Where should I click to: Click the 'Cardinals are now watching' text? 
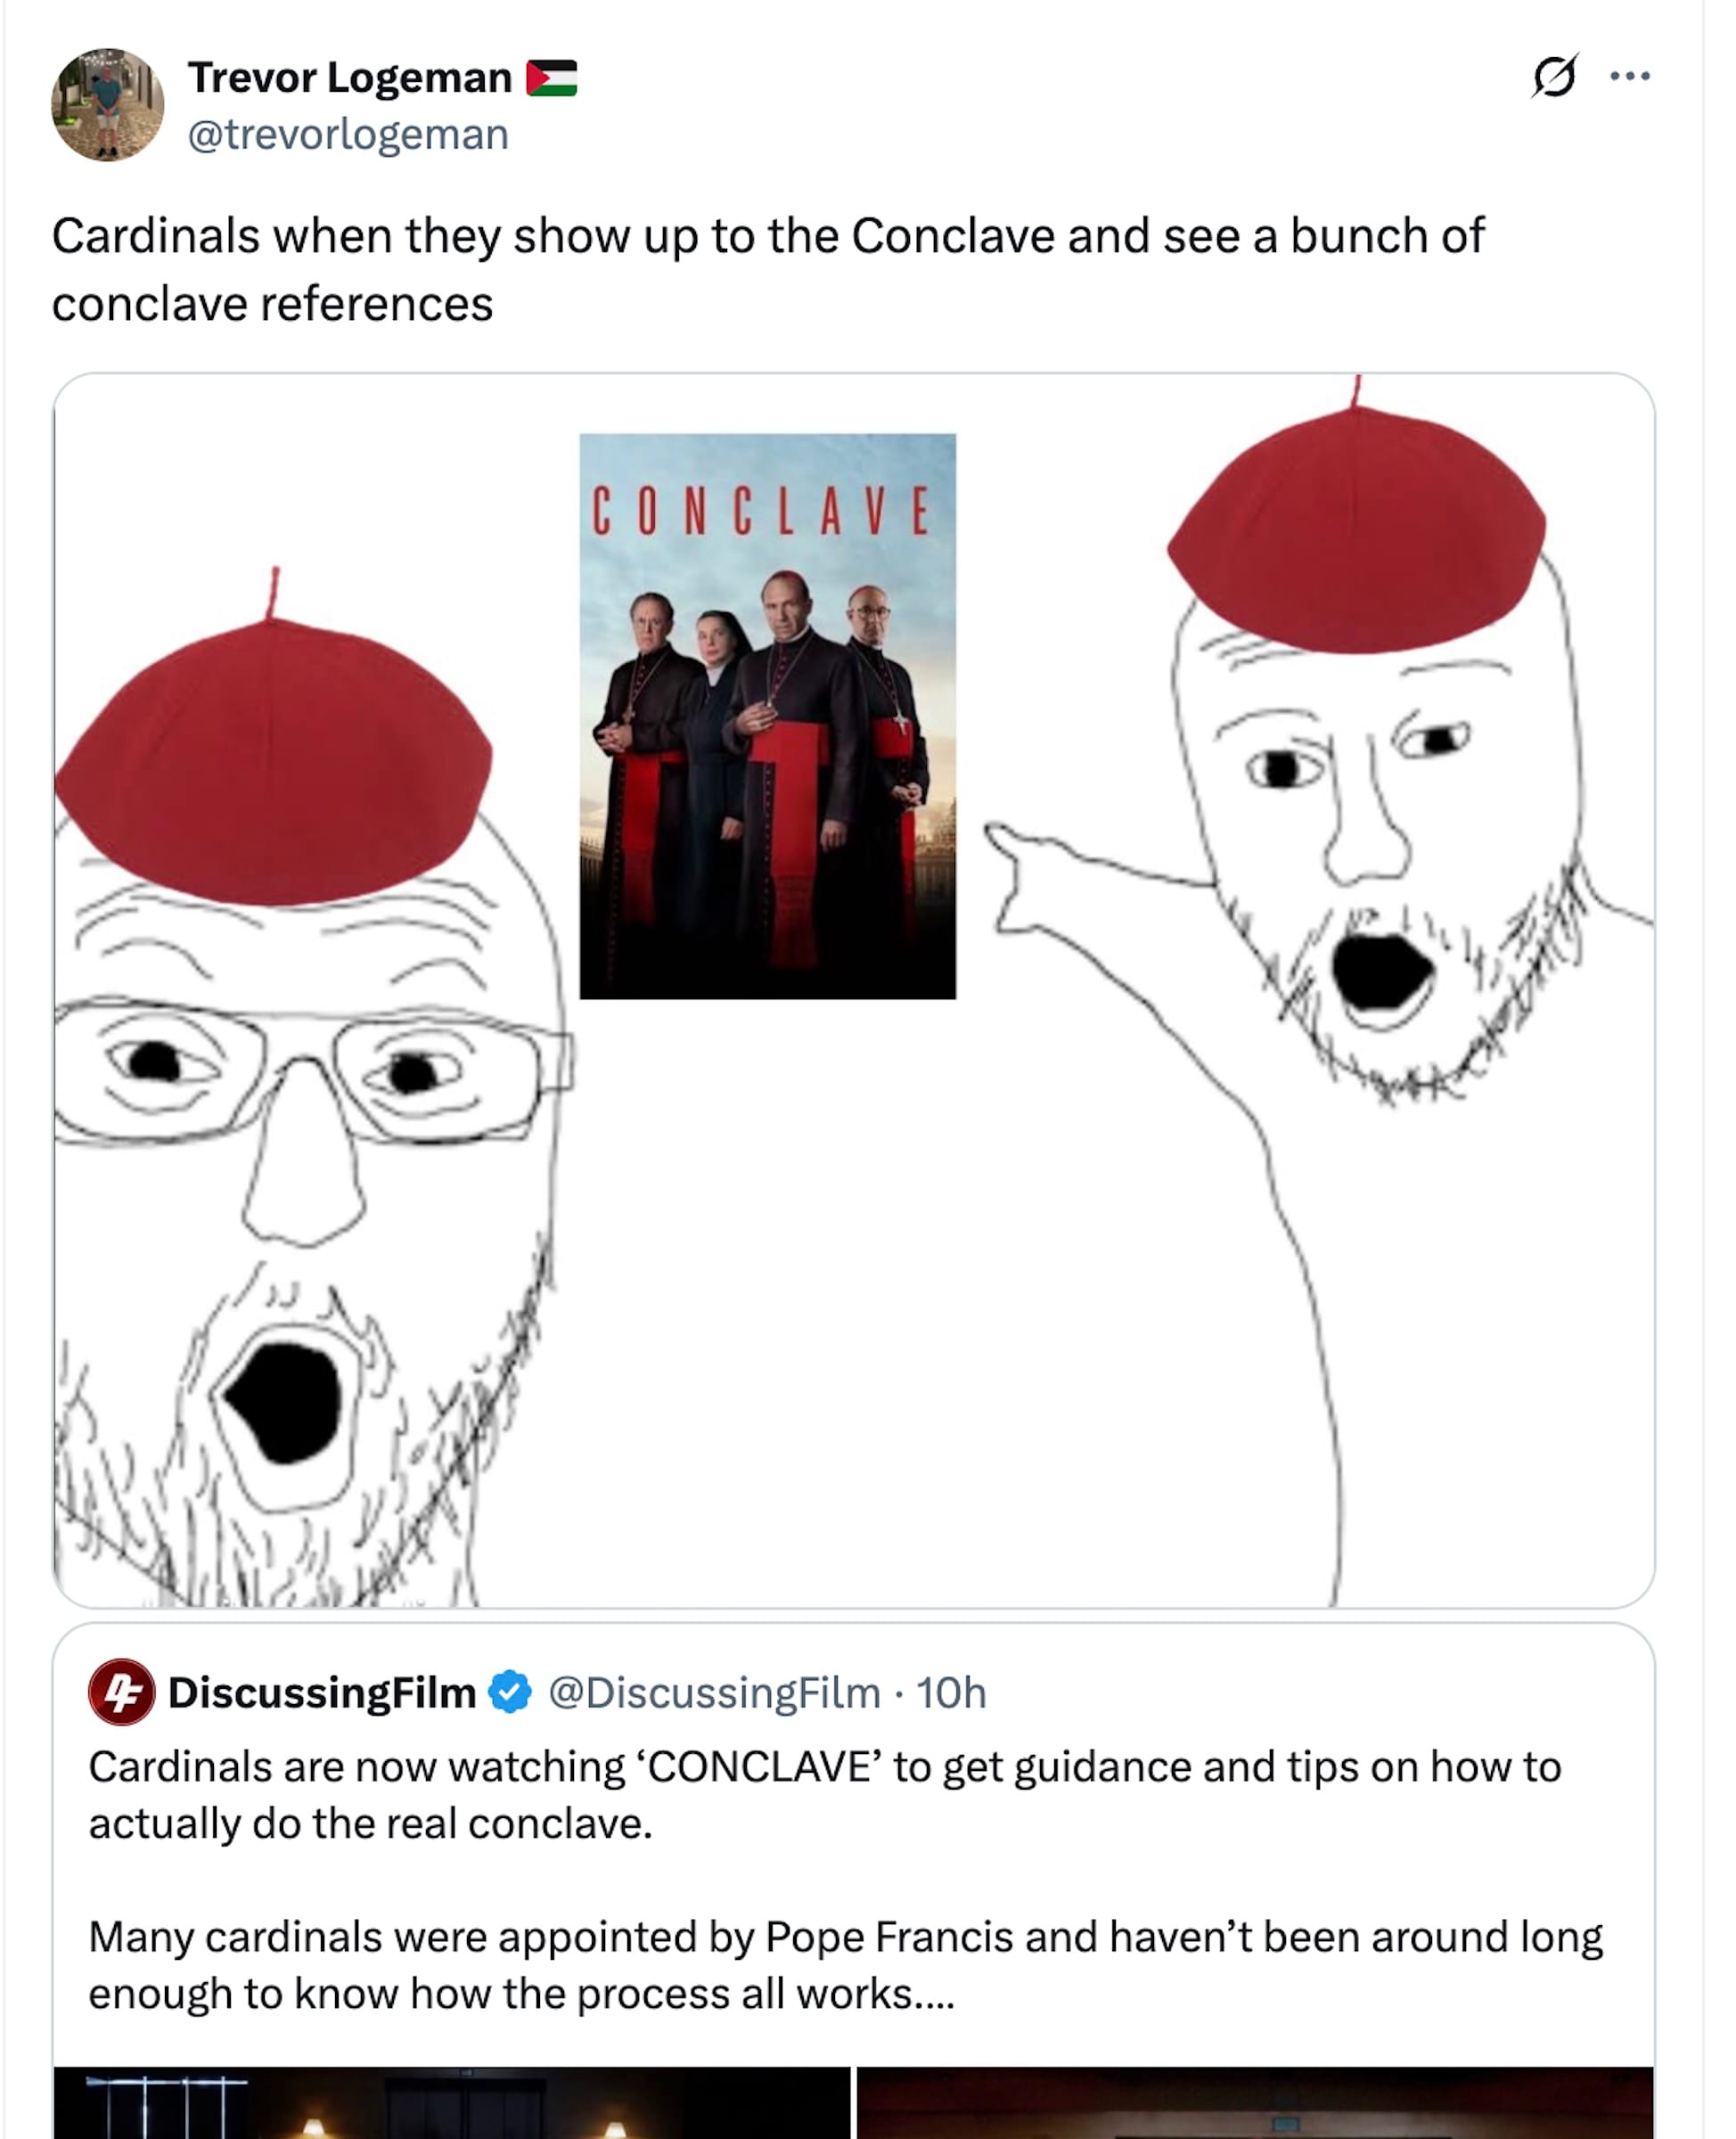pyautogui.click(x=825, y=1795)
